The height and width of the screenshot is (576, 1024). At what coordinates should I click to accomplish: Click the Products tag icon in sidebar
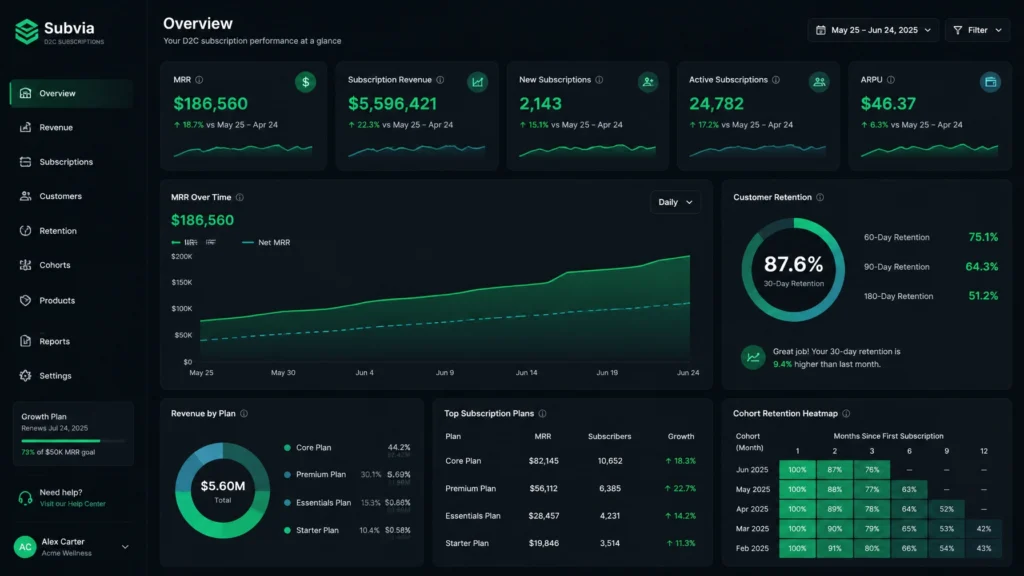pos(25,300)
